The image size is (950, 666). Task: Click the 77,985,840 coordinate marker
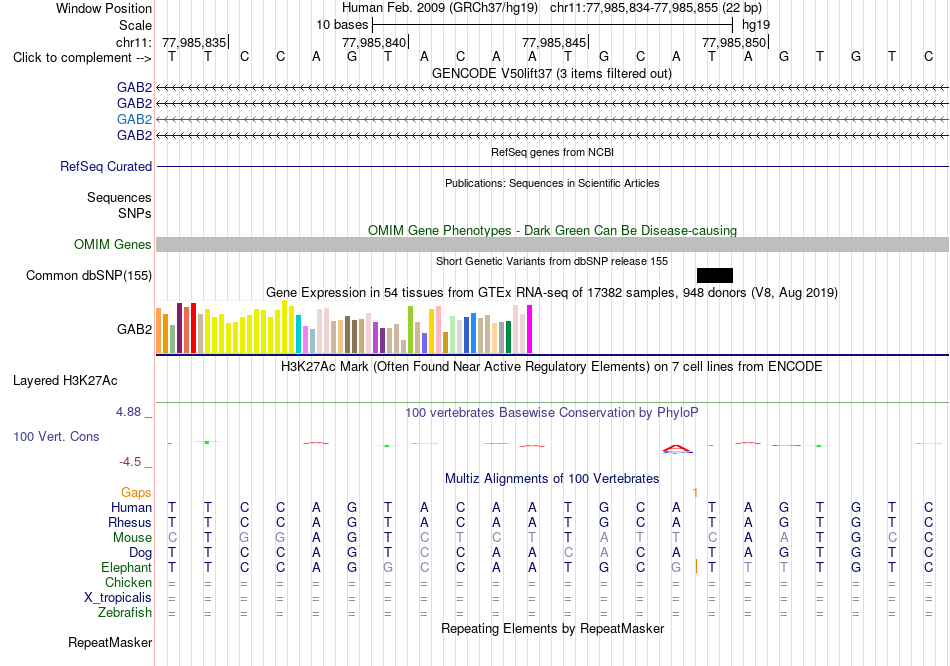click(x=374, y=42)
